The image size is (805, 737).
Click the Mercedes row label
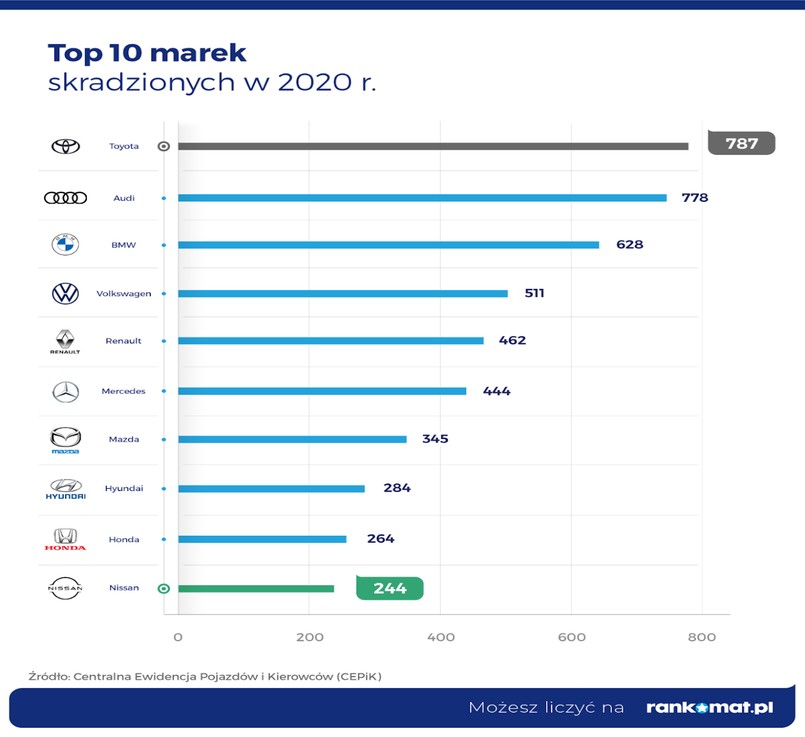[x=124, y=390]
